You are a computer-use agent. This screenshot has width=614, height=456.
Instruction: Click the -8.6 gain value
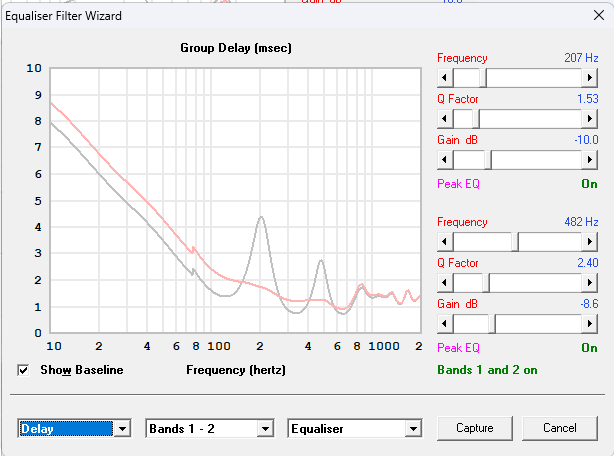point(589,304)
